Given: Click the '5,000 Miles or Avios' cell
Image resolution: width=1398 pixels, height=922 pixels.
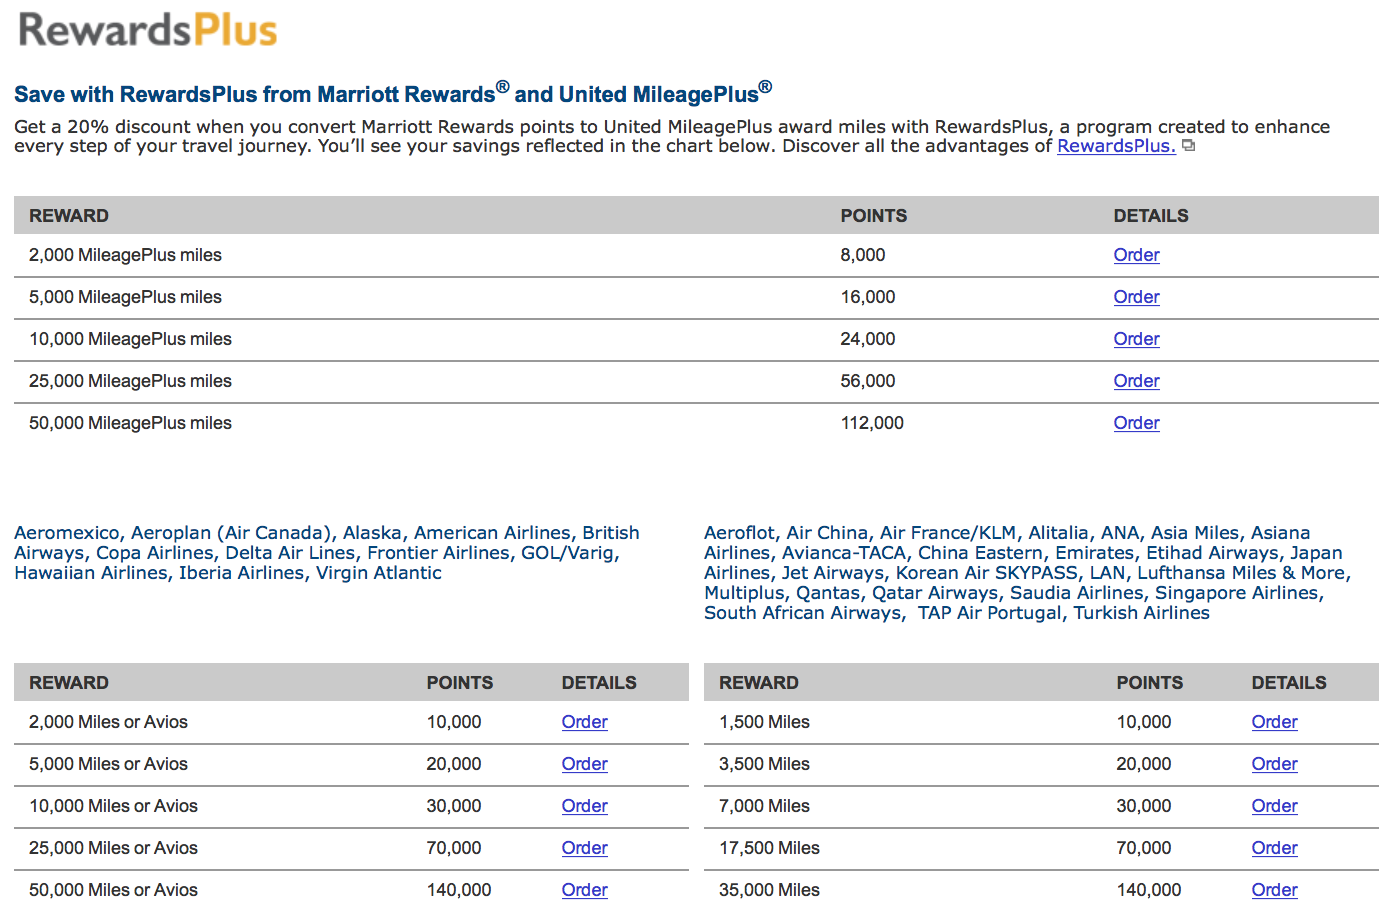Looking at the screenshot, I should click(x=108, y=764).
